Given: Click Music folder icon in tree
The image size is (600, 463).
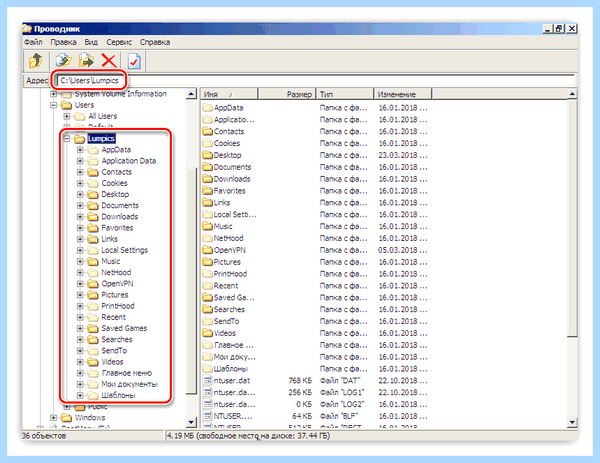Looking at the screenshot, I should 93,261.
